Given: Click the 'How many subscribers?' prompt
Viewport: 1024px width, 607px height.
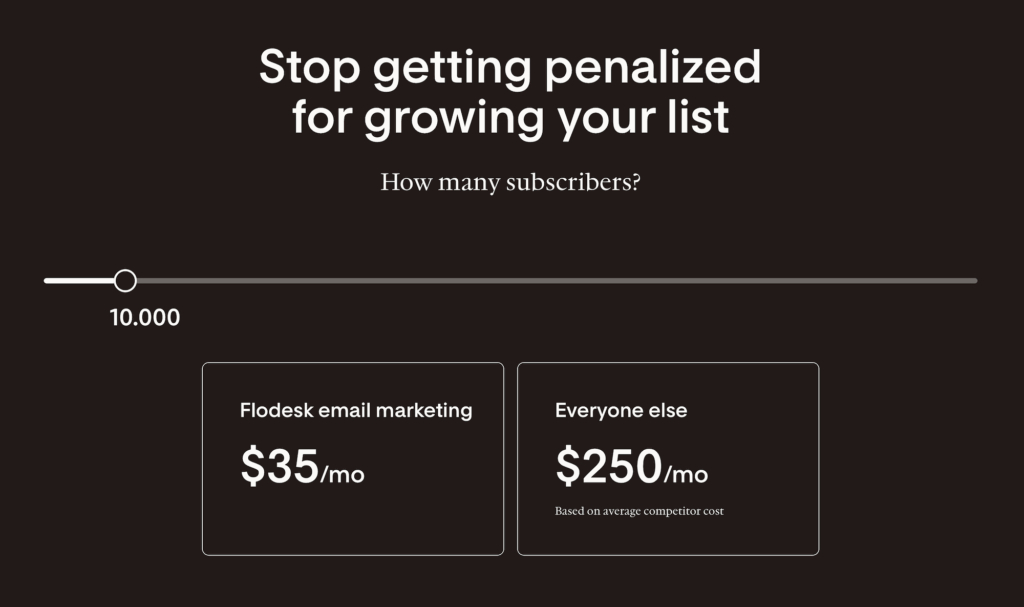Looking at the screenshot, I should [511, 182].
